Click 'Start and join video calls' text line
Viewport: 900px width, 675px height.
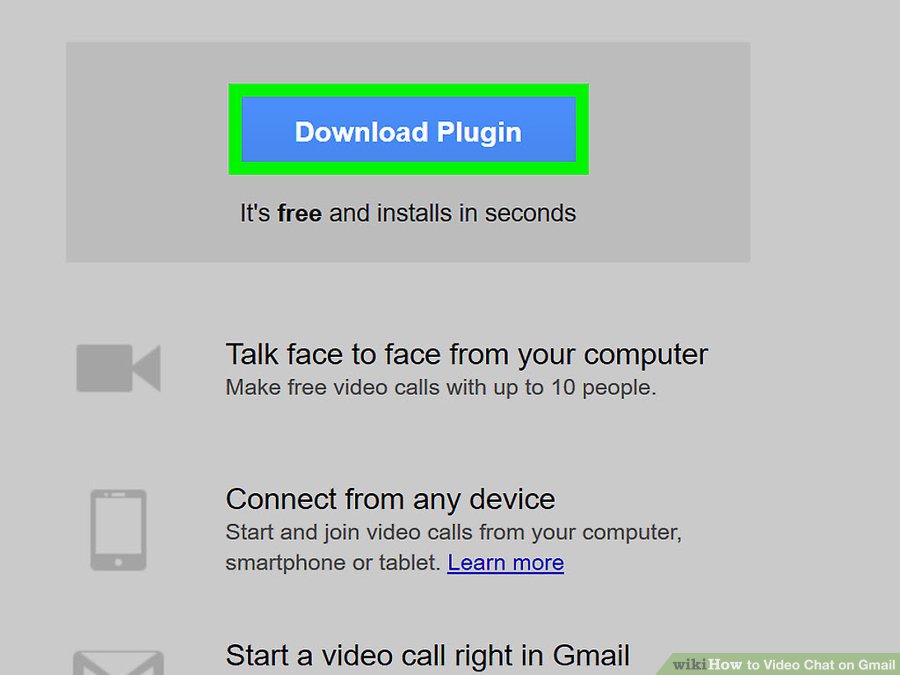[453, 532]
